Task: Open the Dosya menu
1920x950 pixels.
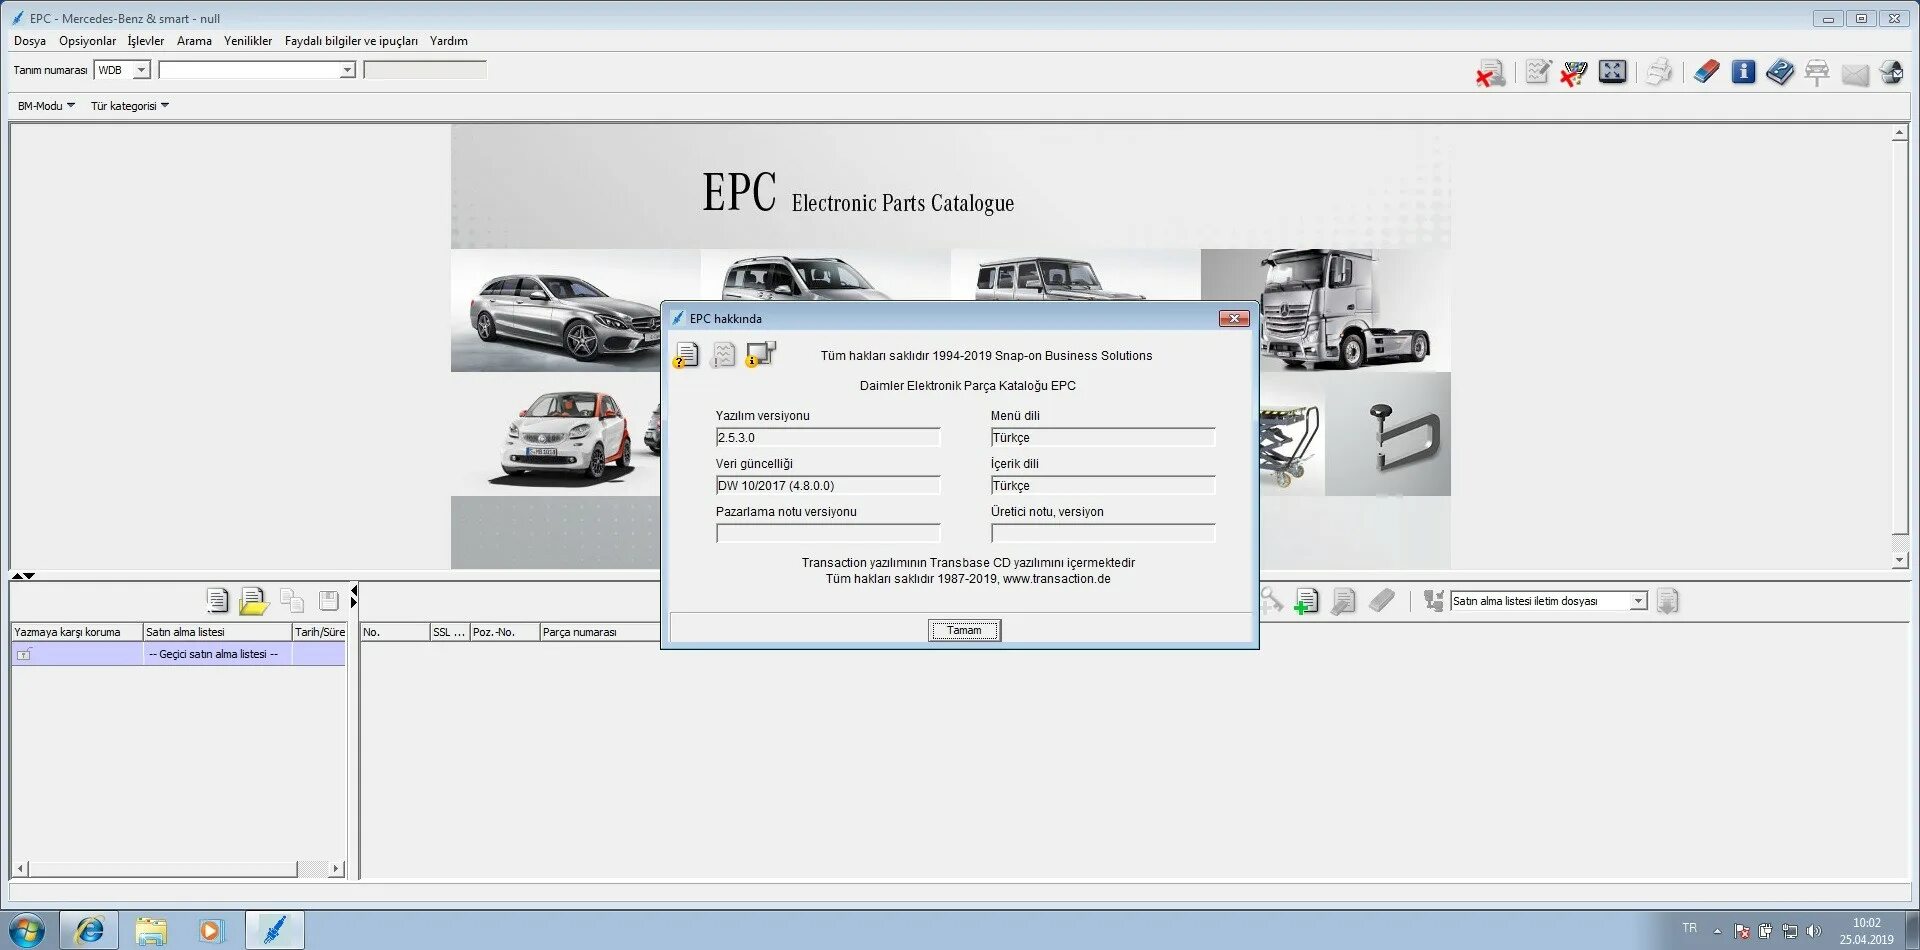Action: pyautogui.click(x=30, y=41)
